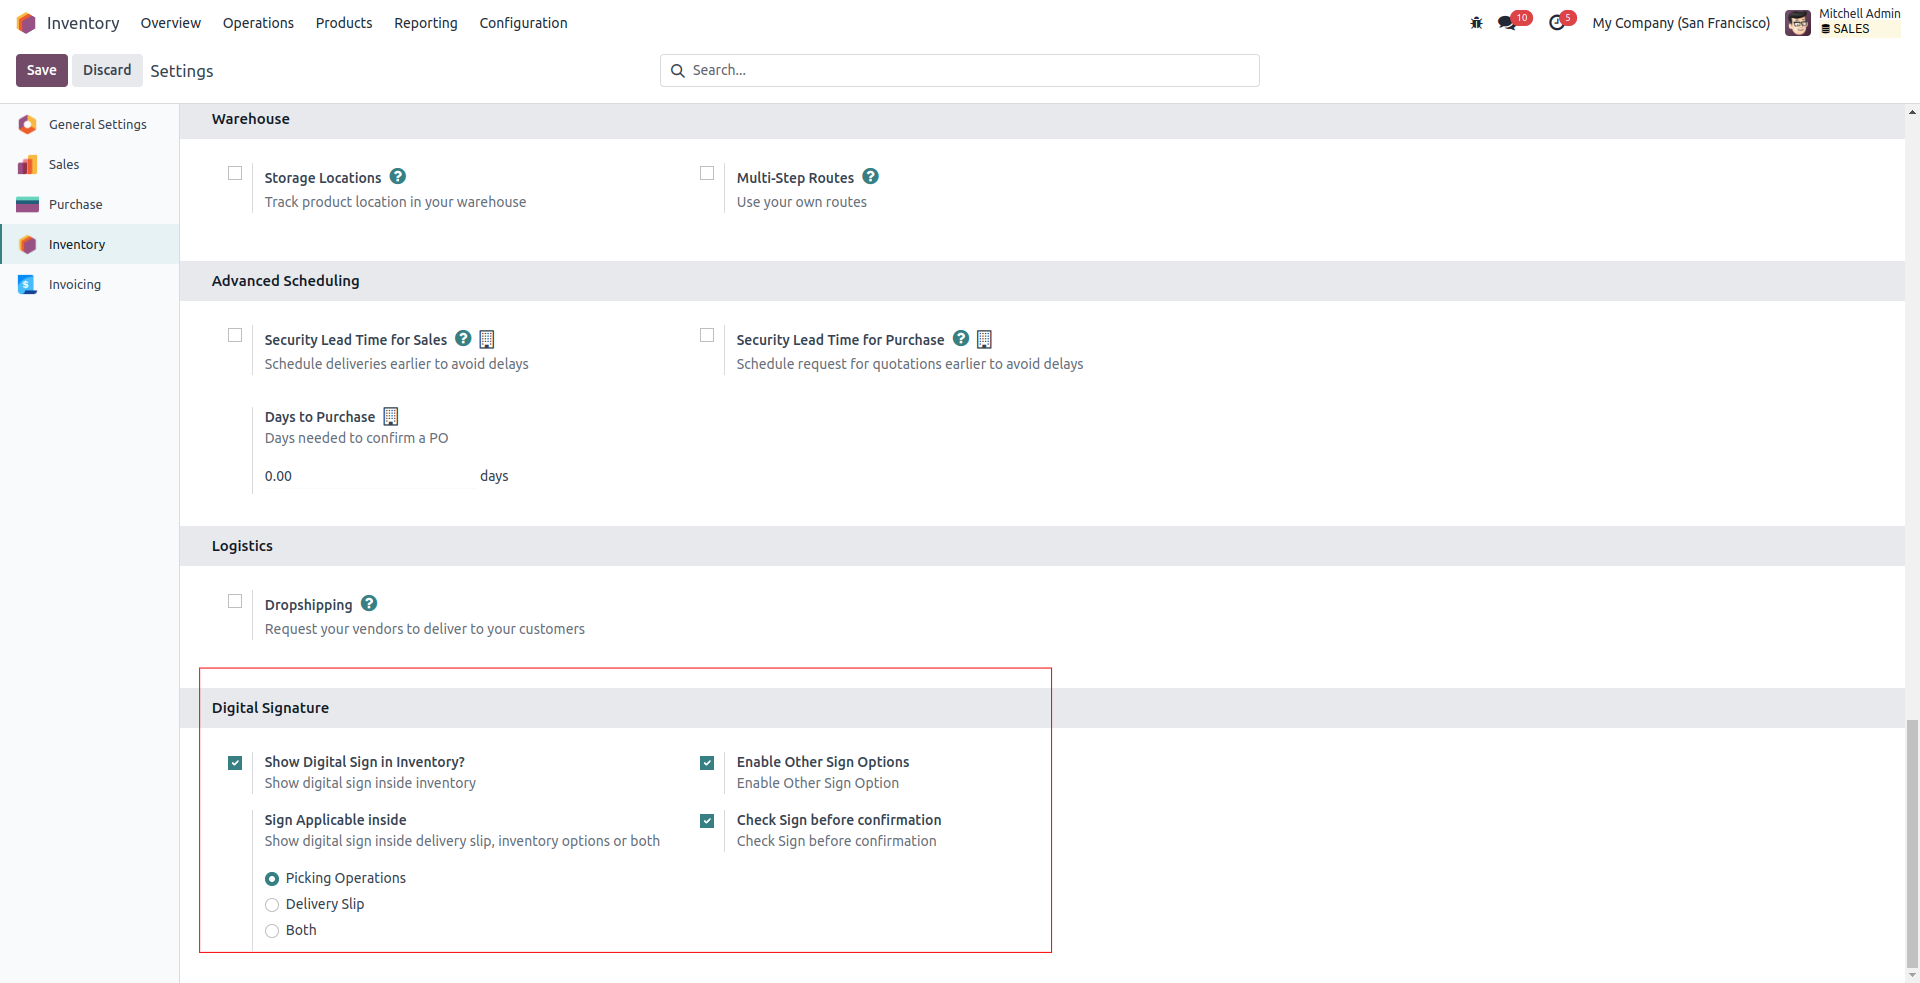The image size is (1920, 983).
Task: Open the activities clock icon
Action: (x=1556, y=23)
